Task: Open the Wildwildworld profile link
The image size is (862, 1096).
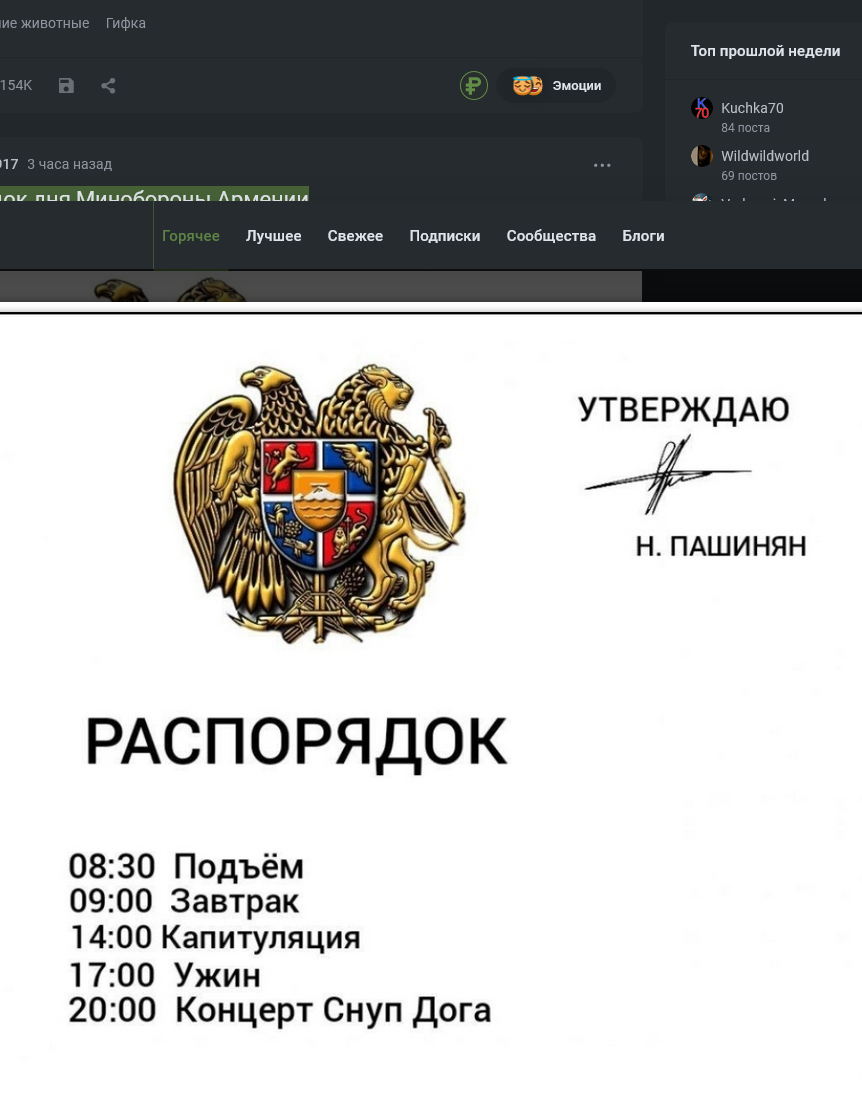Action: point(765,156)
